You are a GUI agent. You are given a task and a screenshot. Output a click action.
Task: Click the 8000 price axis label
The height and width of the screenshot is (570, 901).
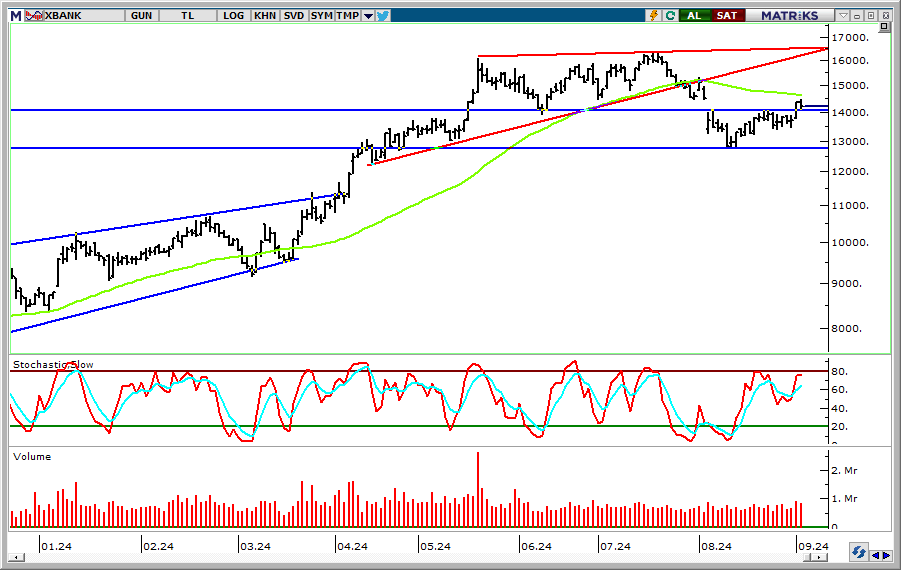click(847, 329)
